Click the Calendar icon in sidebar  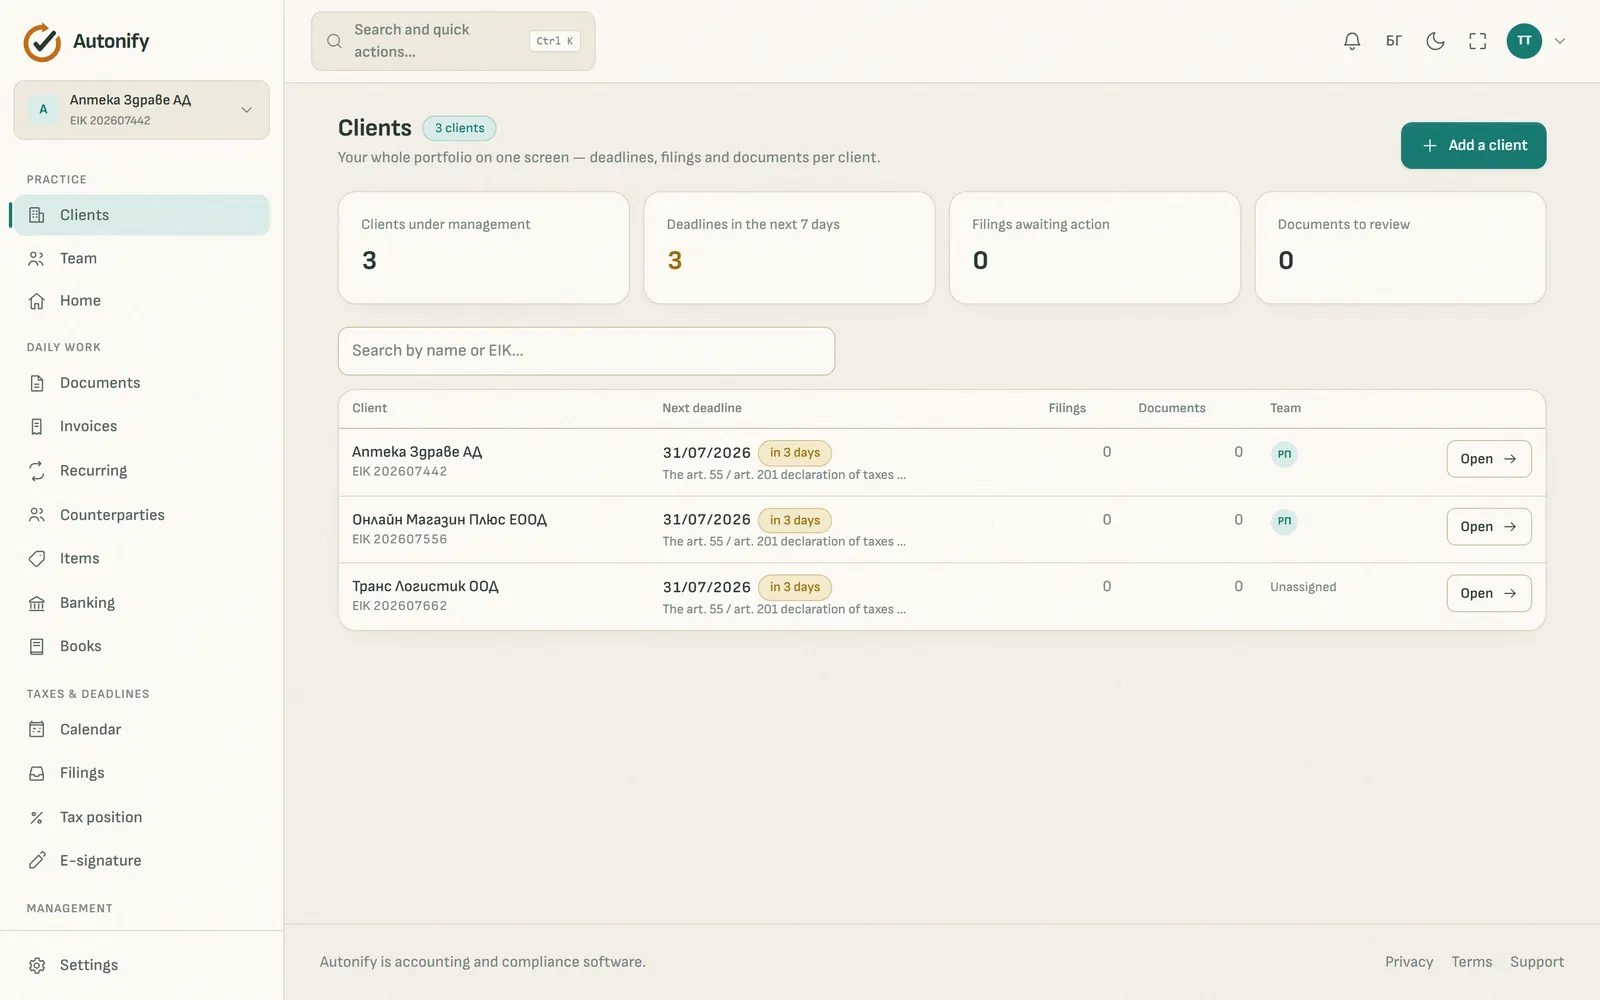37,729
